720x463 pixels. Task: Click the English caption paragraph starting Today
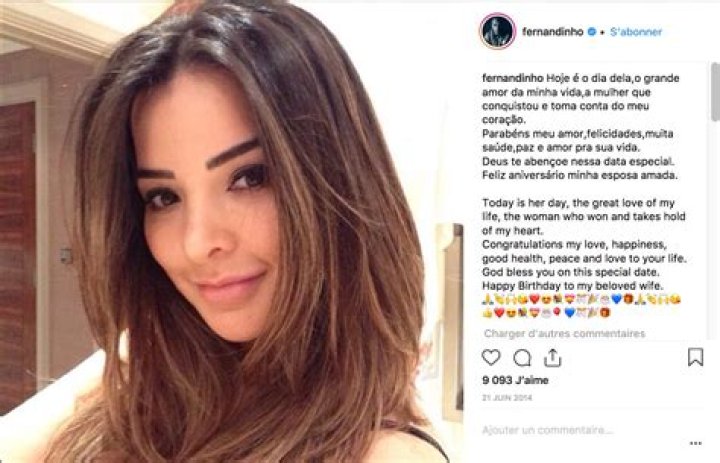point(584,244)
